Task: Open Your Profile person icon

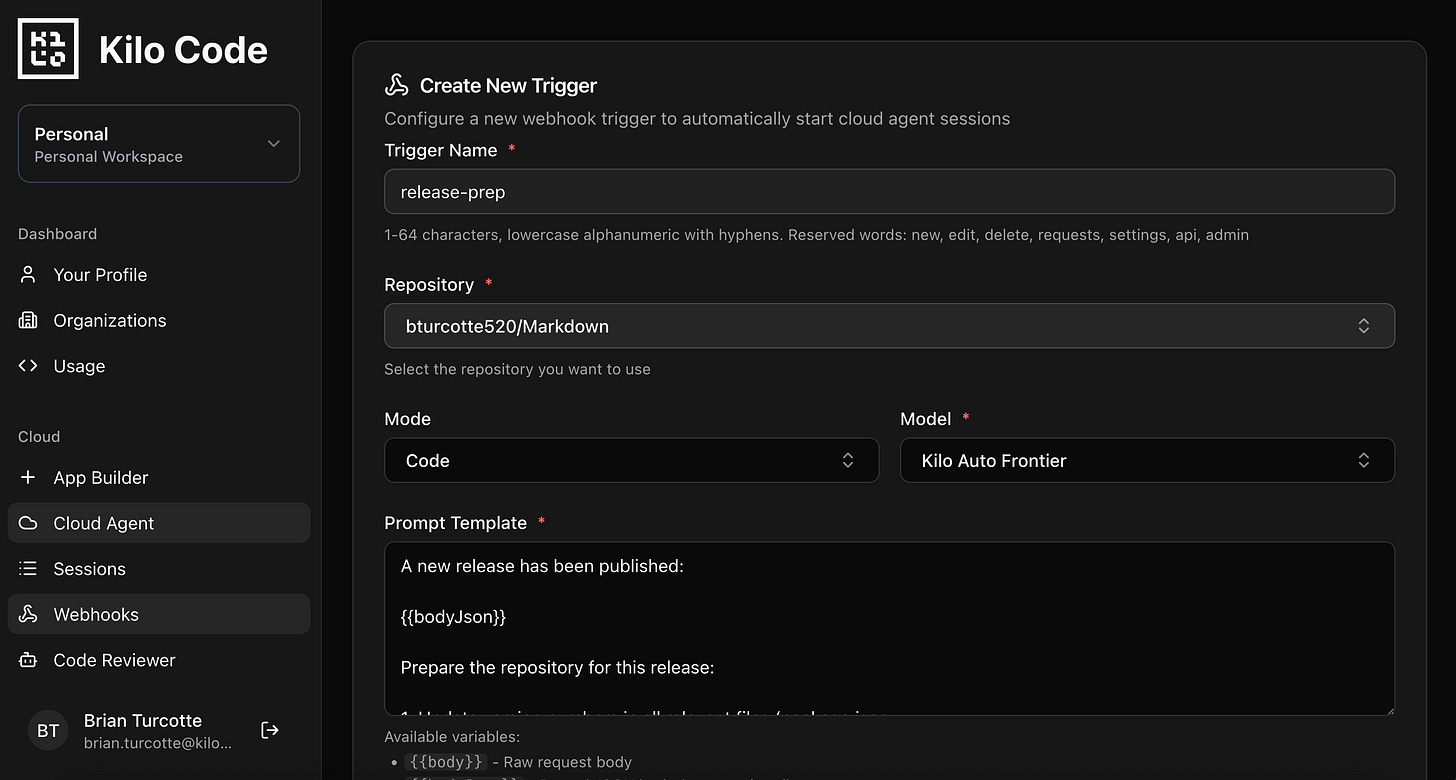Action: coord(28,275)
